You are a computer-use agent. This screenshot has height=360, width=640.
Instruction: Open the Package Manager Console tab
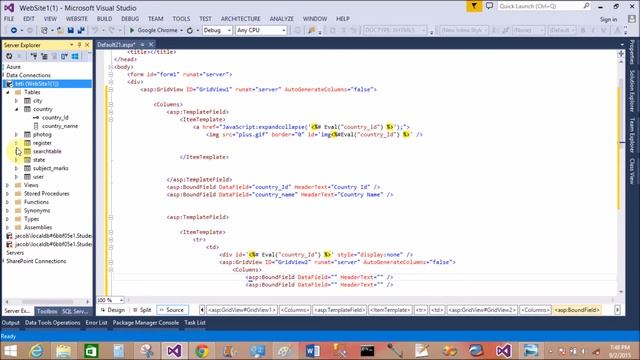coord(146,322)
